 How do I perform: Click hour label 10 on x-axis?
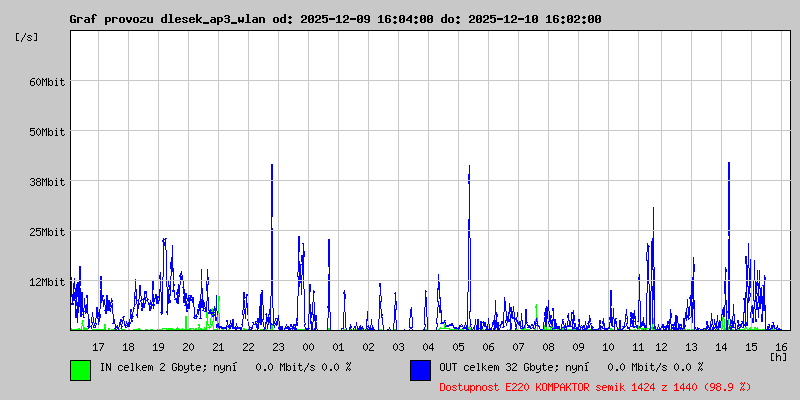pos(608,347)
